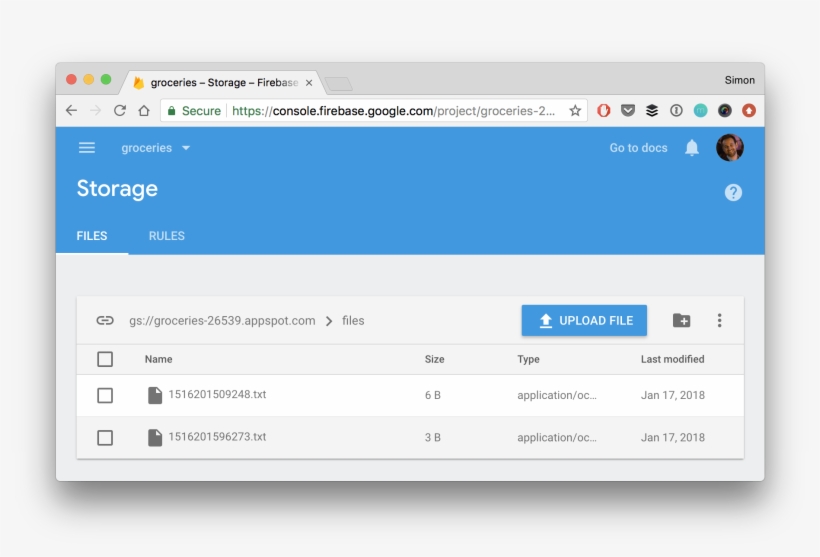Open the user account avatar
The height and width of the screenshot is (557, 820).
click(730, 147)
